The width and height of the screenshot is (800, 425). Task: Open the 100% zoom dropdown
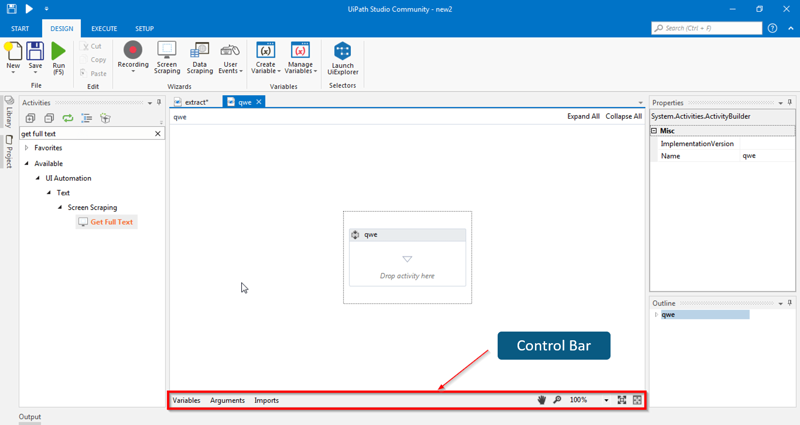click(x=606, y=401)
